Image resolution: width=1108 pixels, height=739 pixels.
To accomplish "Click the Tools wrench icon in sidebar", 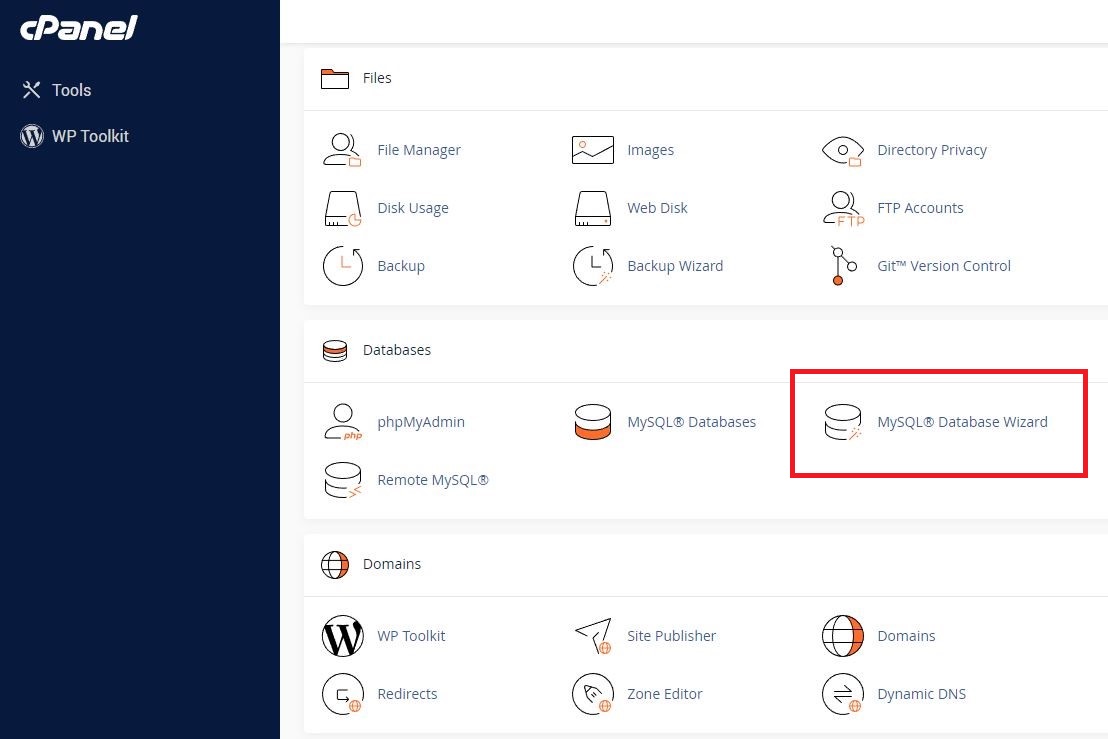I will click(x=31, y=90).
